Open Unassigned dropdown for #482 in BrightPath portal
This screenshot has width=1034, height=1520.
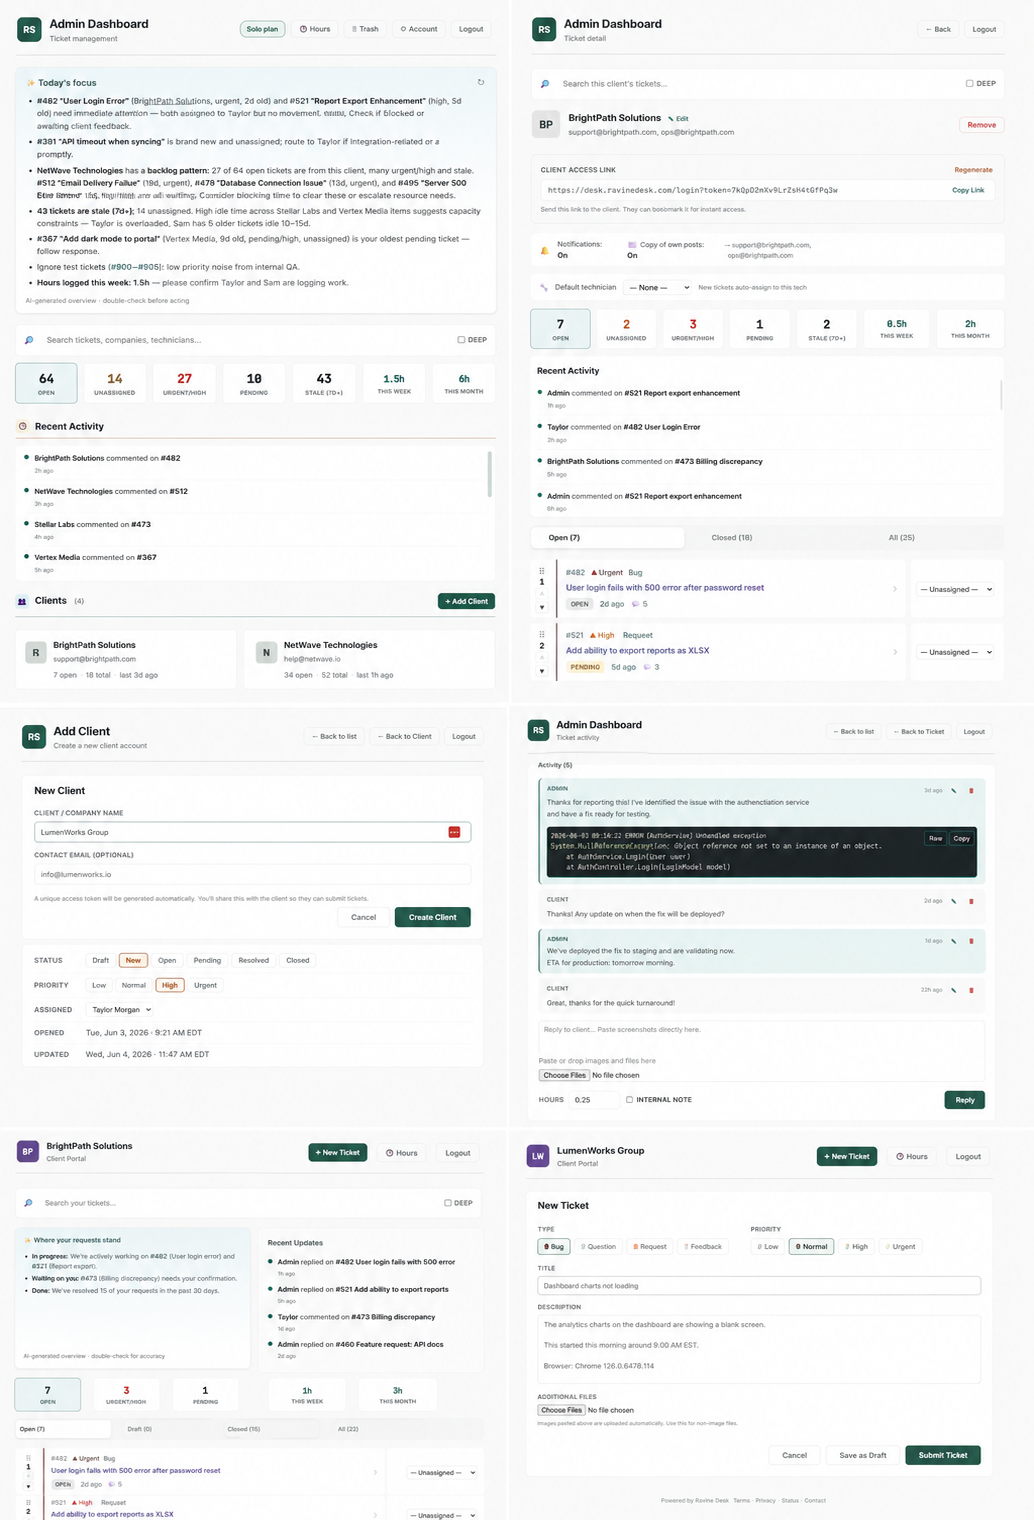pyautogui.click(x=442, y=1473)
